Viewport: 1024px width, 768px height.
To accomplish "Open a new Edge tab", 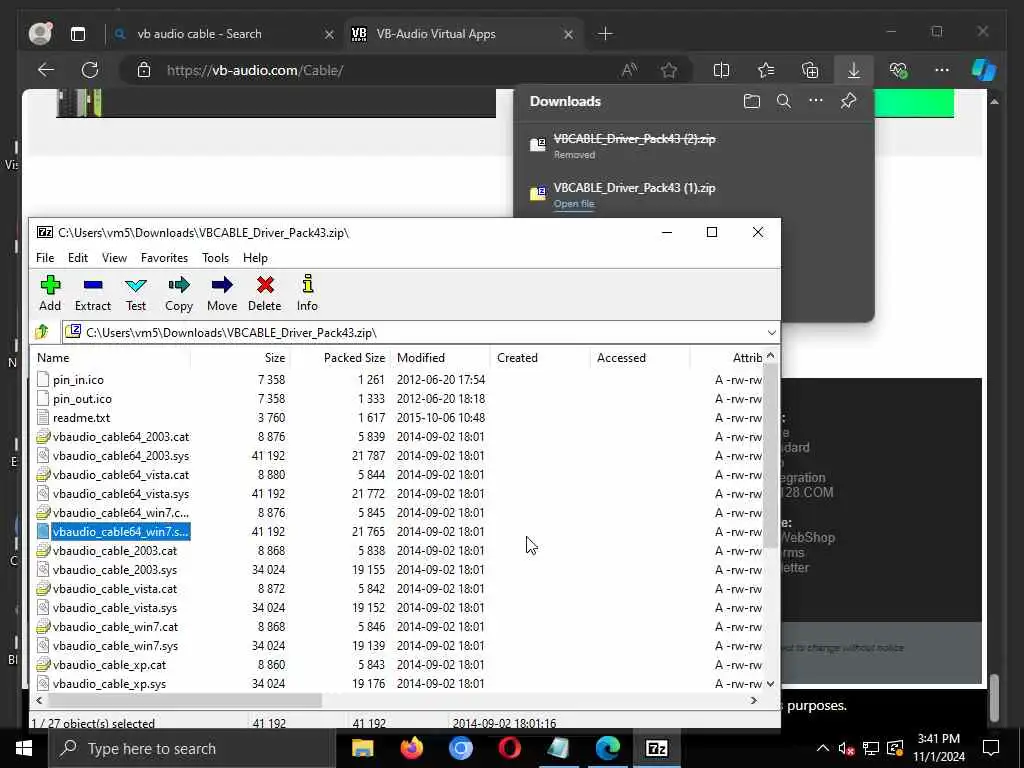I will tap(605, 34).
